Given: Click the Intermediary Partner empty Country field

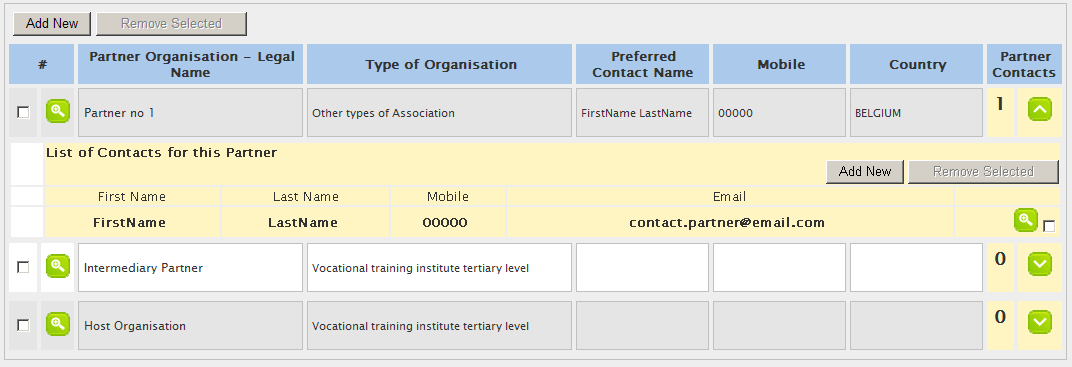Looking at the screenshot, I should pos(916,268).
